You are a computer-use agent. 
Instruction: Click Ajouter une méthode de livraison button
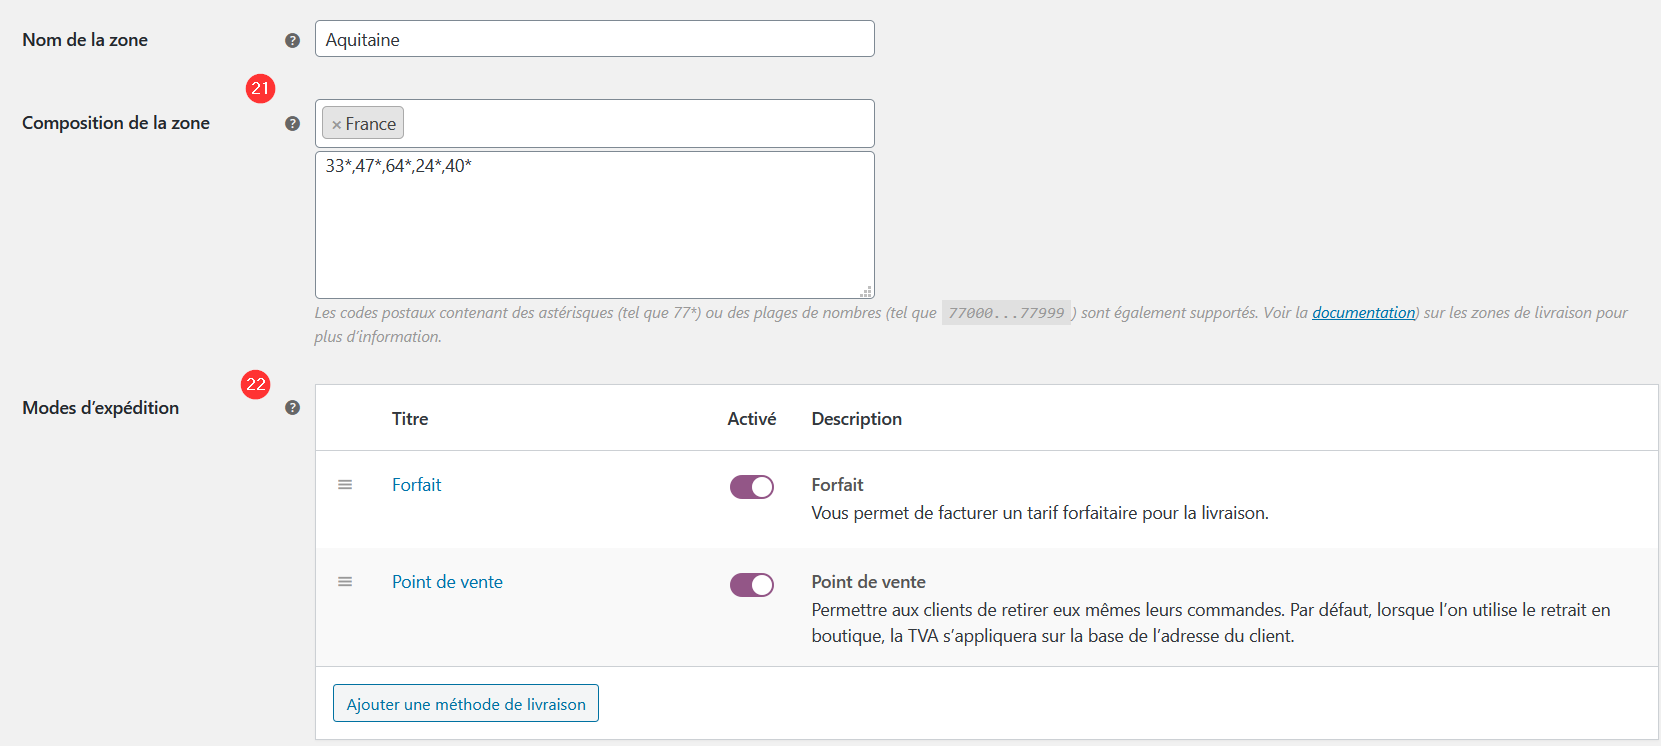point(466,703)
